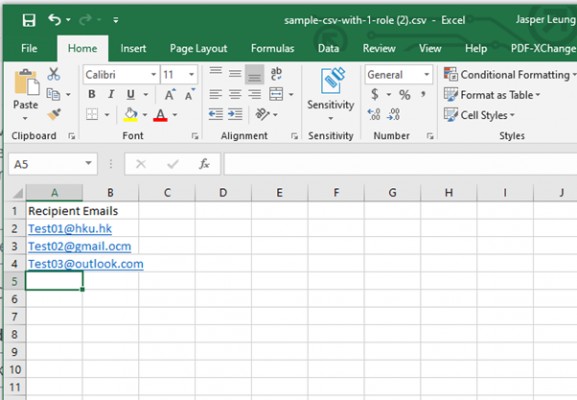
Task: Click the Increase Decimal icon
Action: pos(374,114)
